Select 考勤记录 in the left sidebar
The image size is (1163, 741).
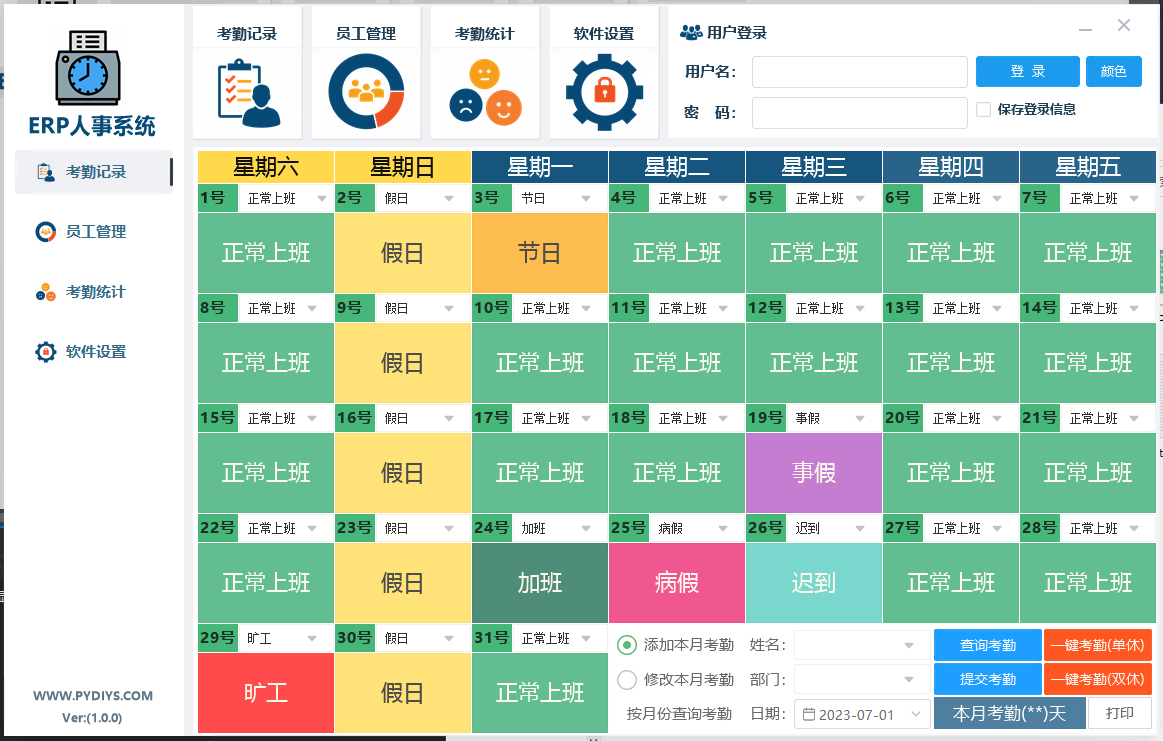pos(95,172)
